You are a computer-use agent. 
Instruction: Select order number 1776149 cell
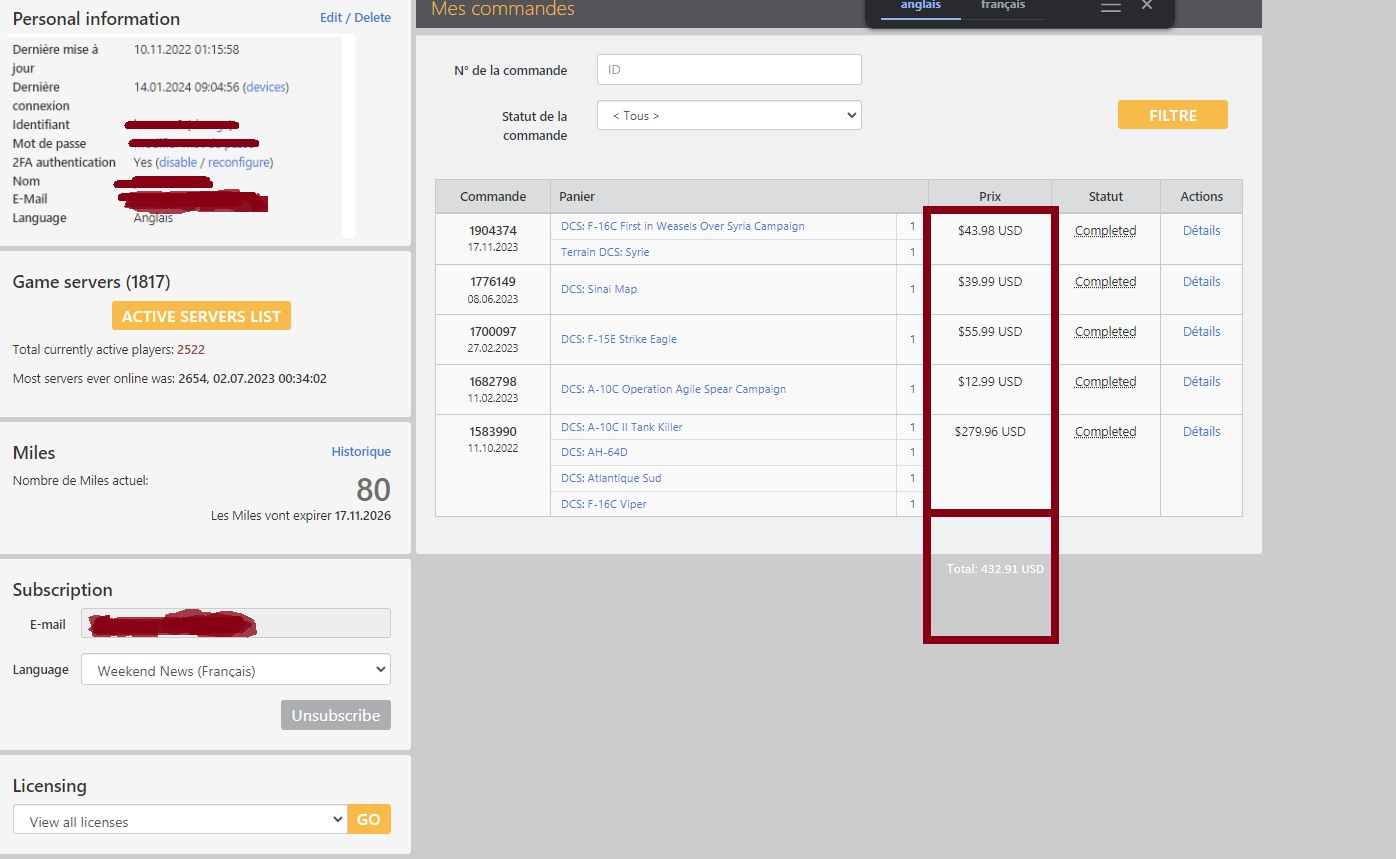coord(493,289)
